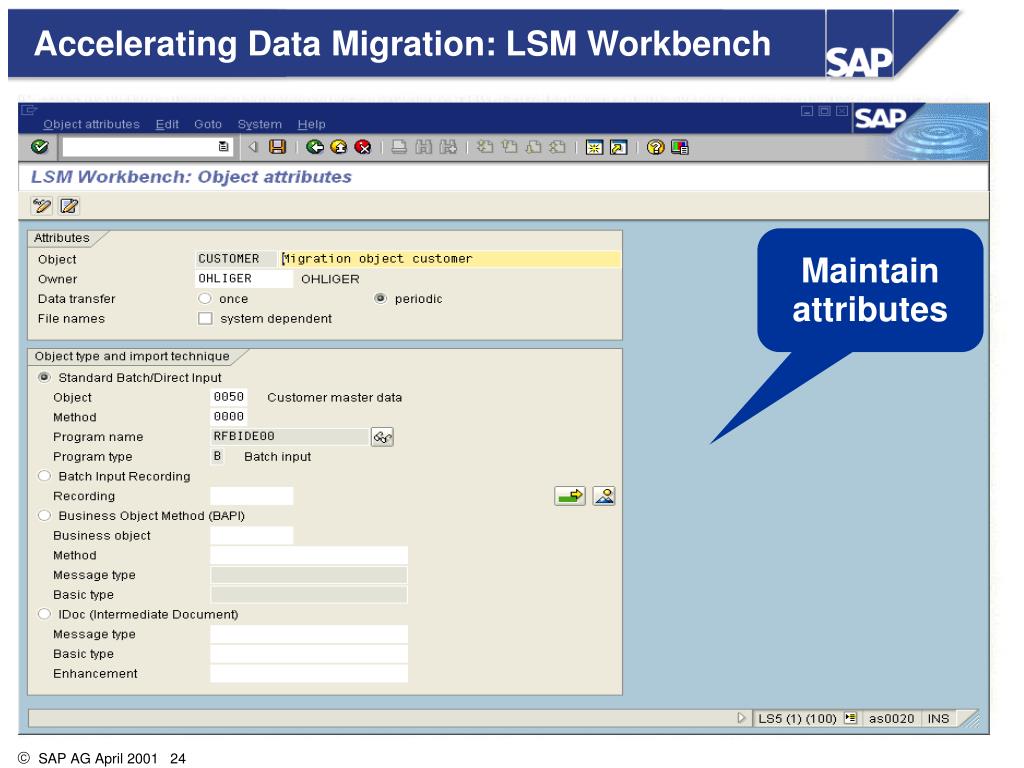Open the 'Object attributes' menu
This screenshot has width=1024, height=768.
pyautogui.click(x=91, y=124)
